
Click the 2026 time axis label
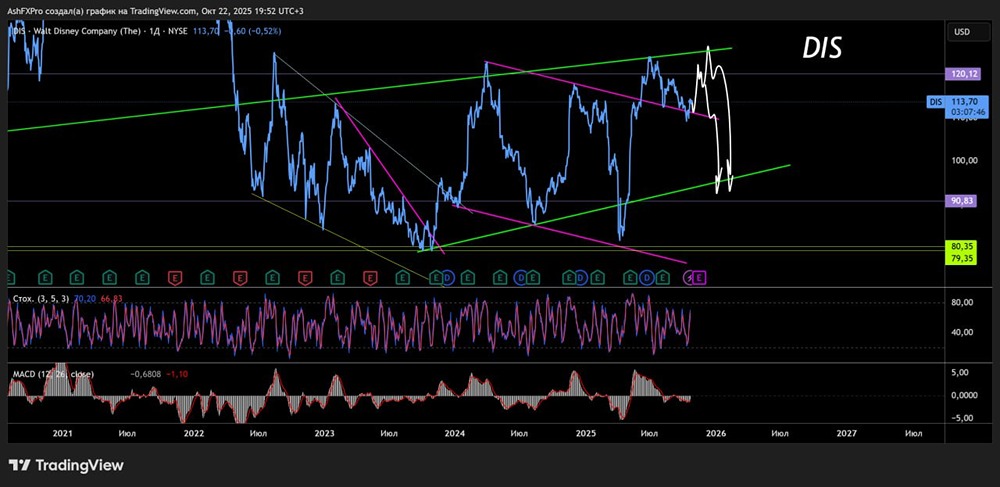pyautogui.click(x=716, y=433)
